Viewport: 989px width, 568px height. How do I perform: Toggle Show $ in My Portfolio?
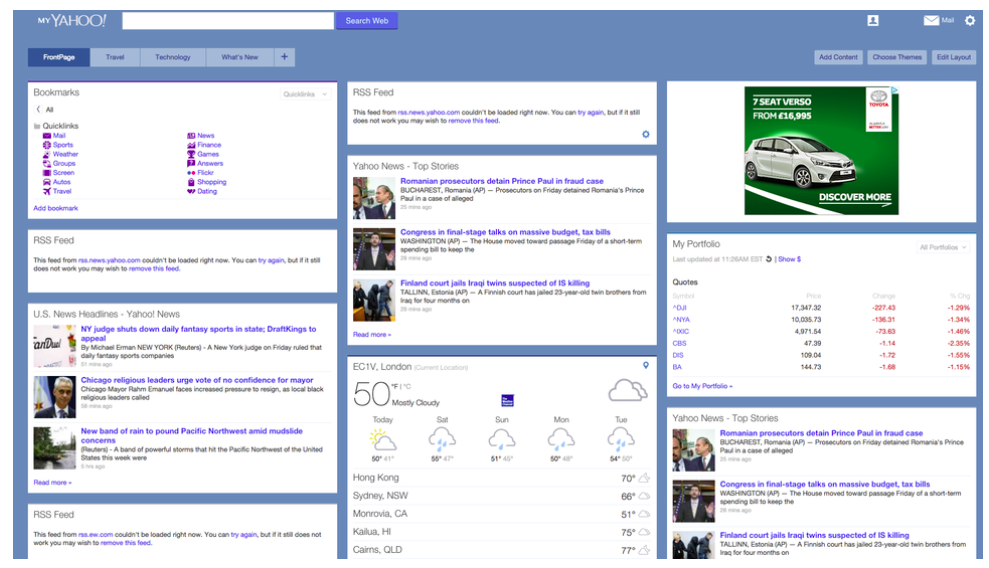(x=789, y=259)
